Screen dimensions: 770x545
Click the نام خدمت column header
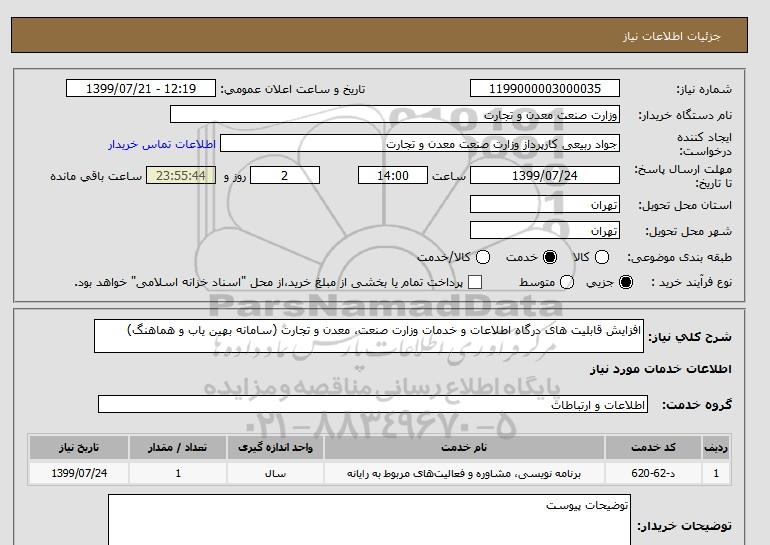point(464,447)
